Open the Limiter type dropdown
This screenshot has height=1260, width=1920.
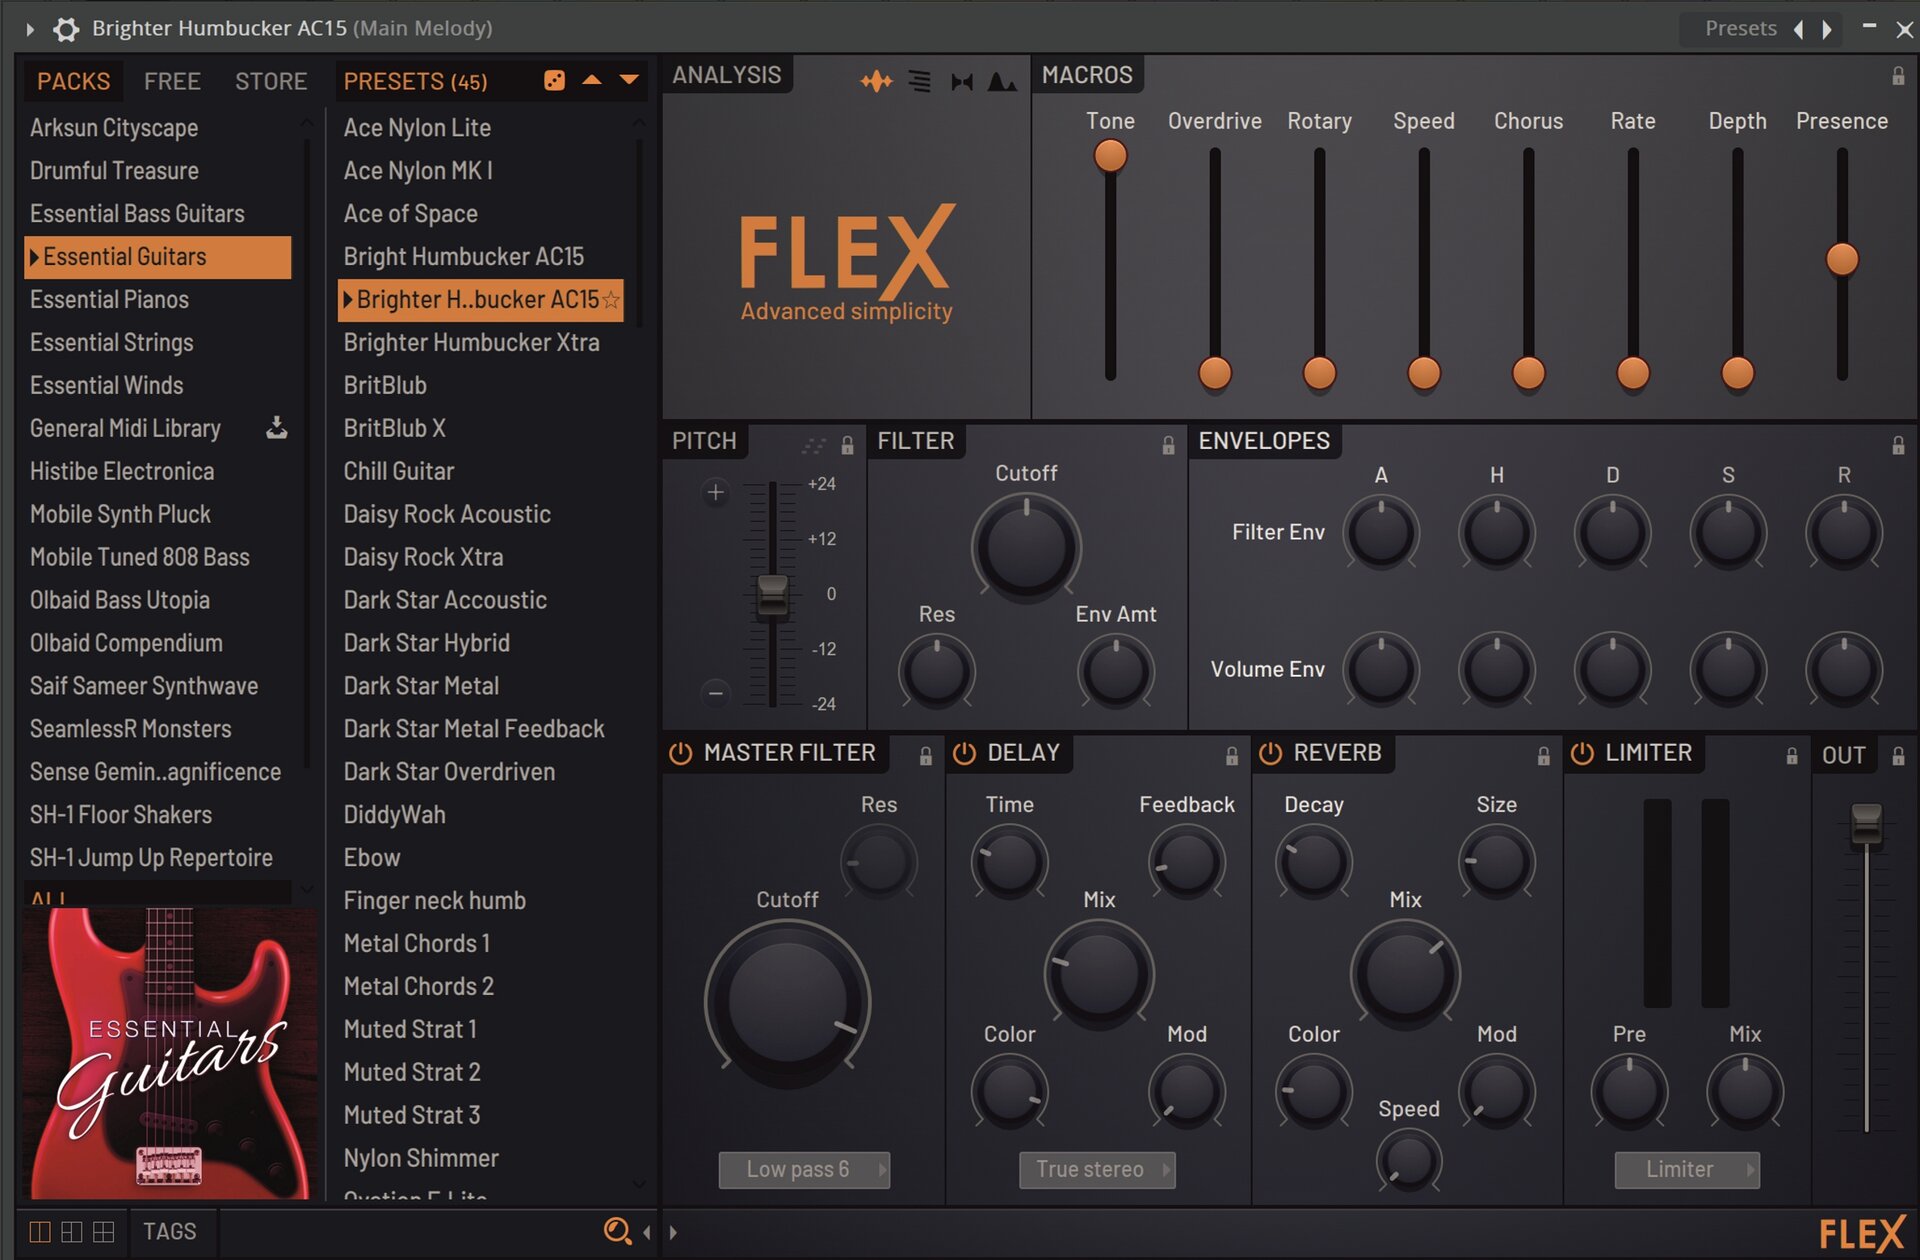click(1687, 1169)
